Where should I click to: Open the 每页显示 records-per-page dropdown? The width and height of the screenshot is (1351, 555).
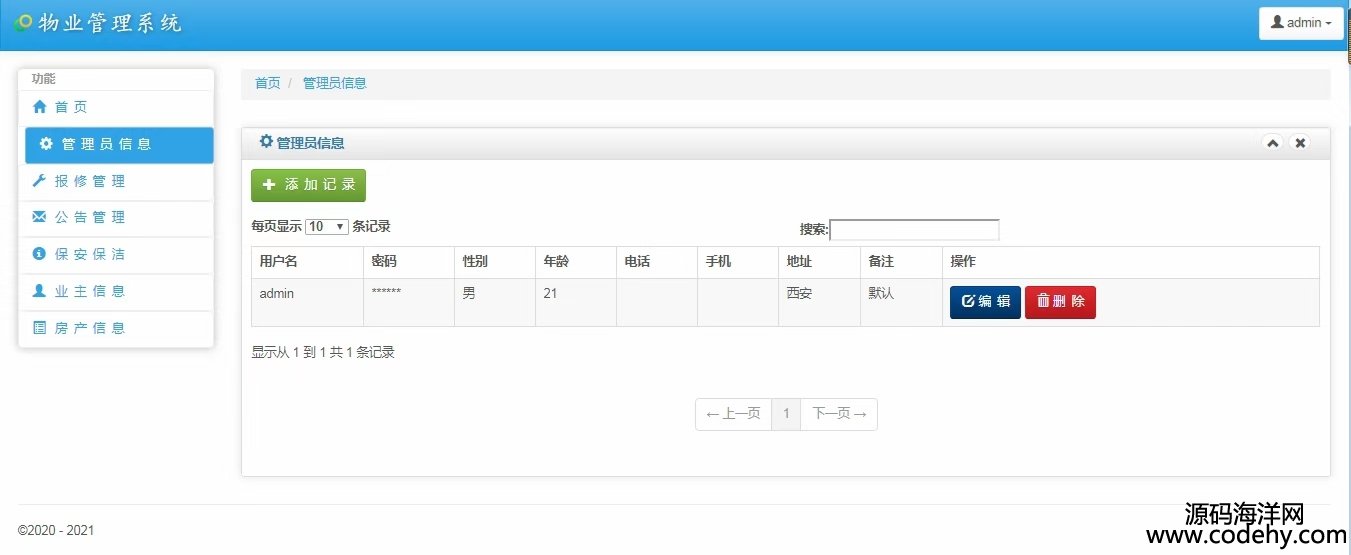pos(326,227)
